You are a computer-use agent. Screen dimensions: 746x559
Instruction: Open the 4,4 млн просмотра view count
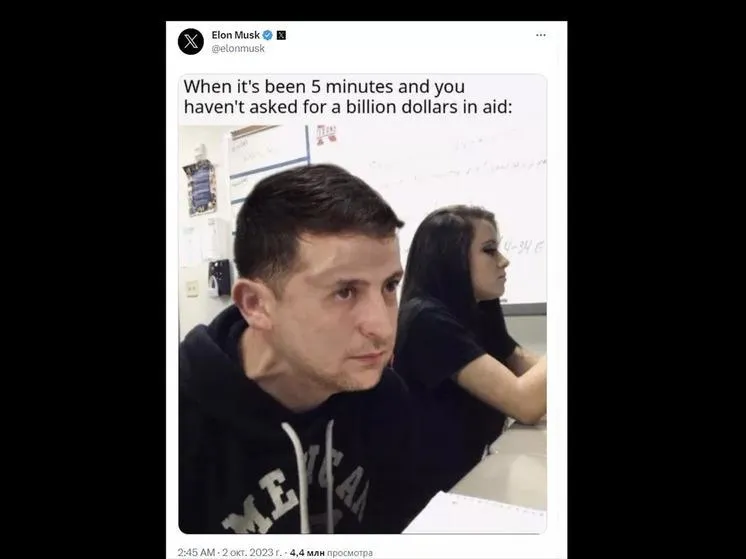coord(331,552)
